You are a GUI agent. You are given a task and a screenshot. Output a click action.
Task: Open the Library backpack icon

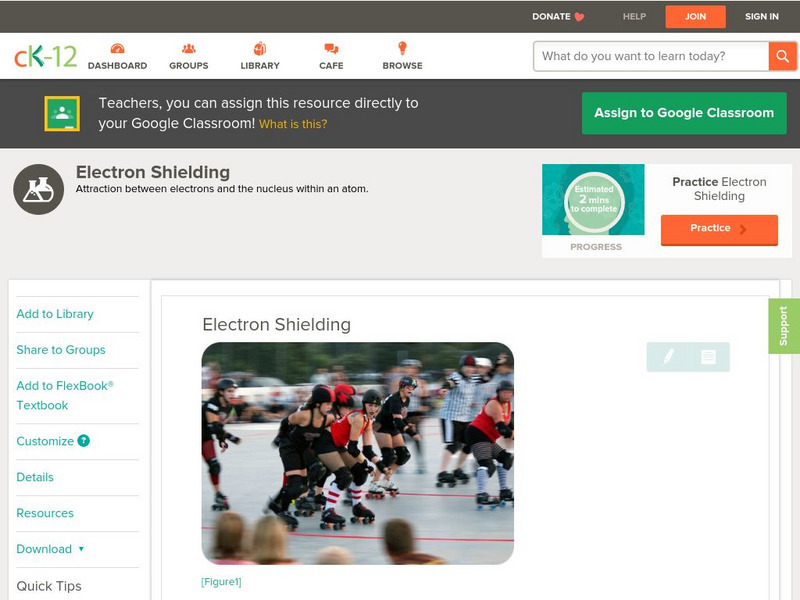coord(260,48)
